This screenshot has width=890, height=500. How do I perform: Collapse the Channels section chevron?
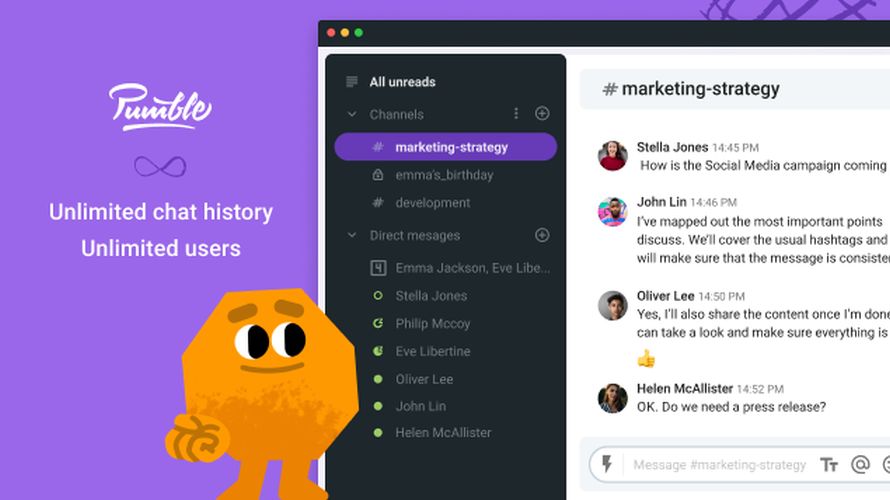pyautogui.click(x=352, y=114)
